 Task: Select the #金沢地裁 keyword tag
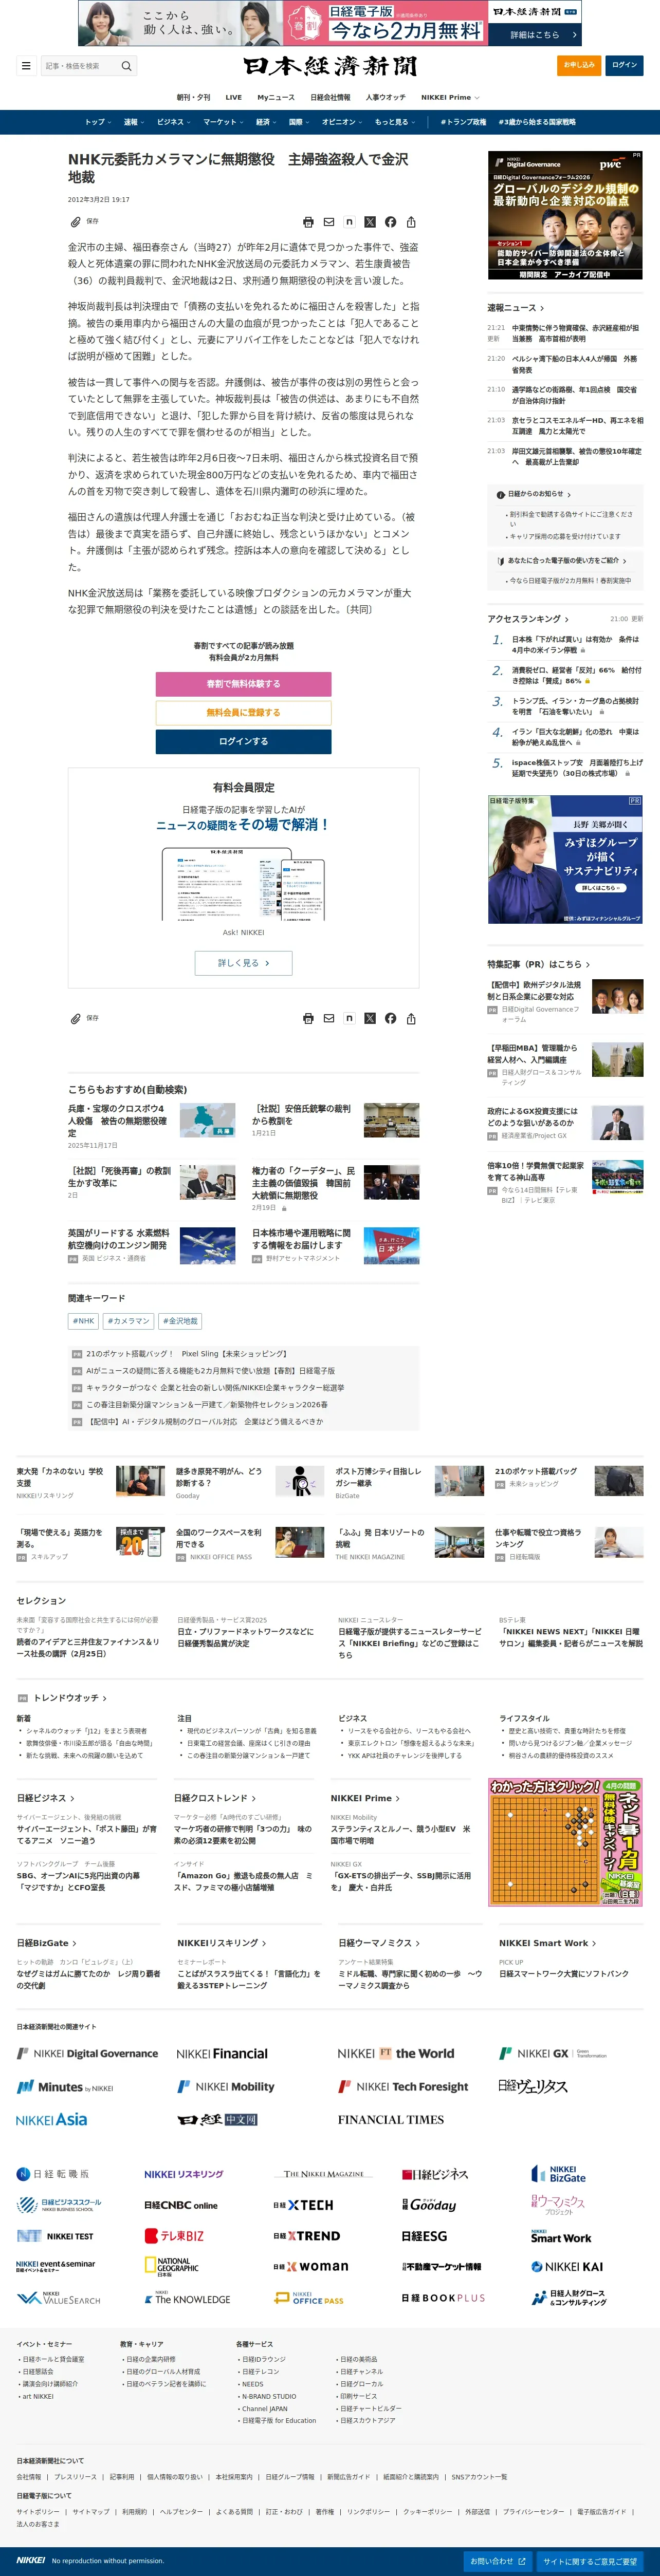click(x=180, y=1321)
